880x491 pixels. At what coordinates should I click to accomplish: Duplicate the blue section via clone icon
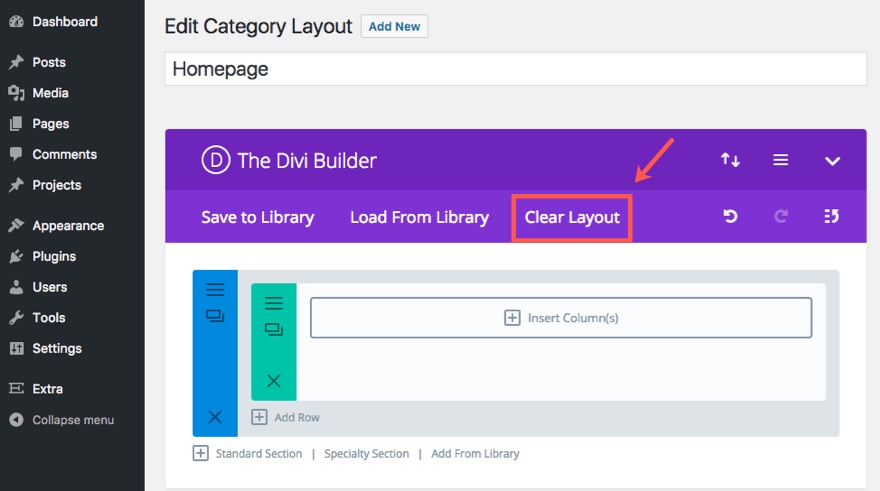point(215,316)
